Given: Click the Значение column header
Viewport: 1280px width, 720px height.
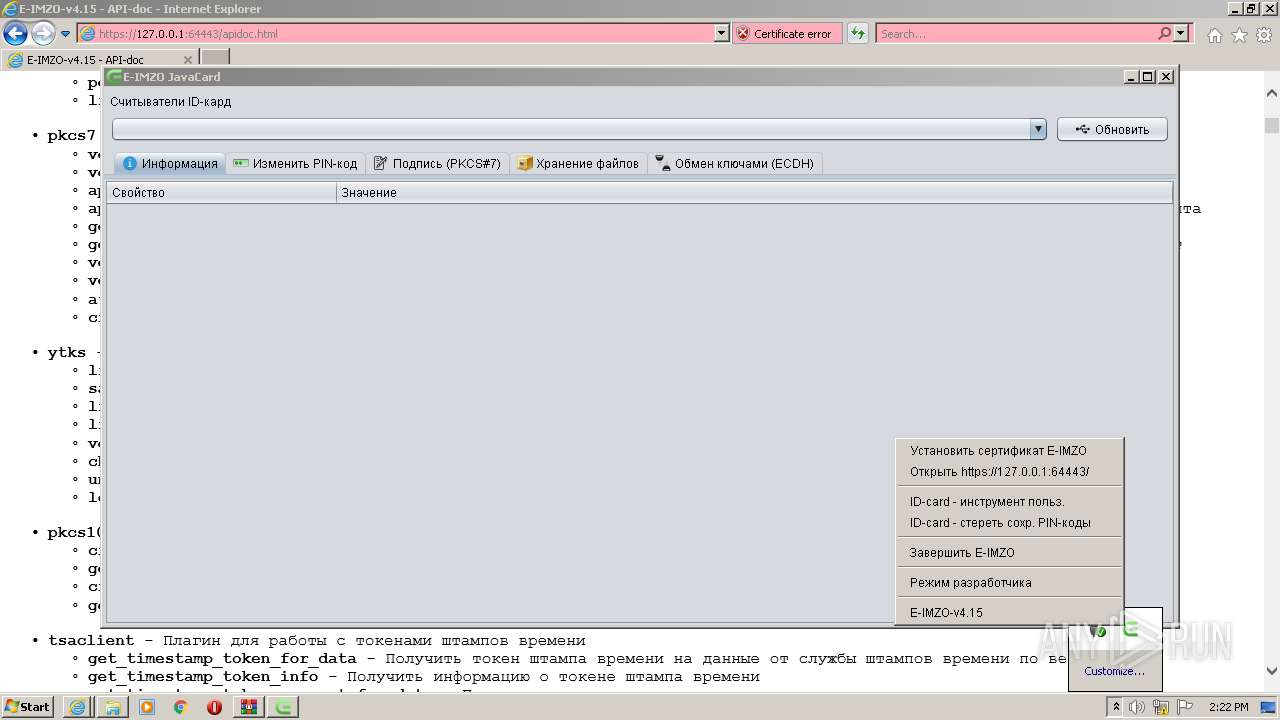Looking at the screenshot, I should click(x=754, y=192).
